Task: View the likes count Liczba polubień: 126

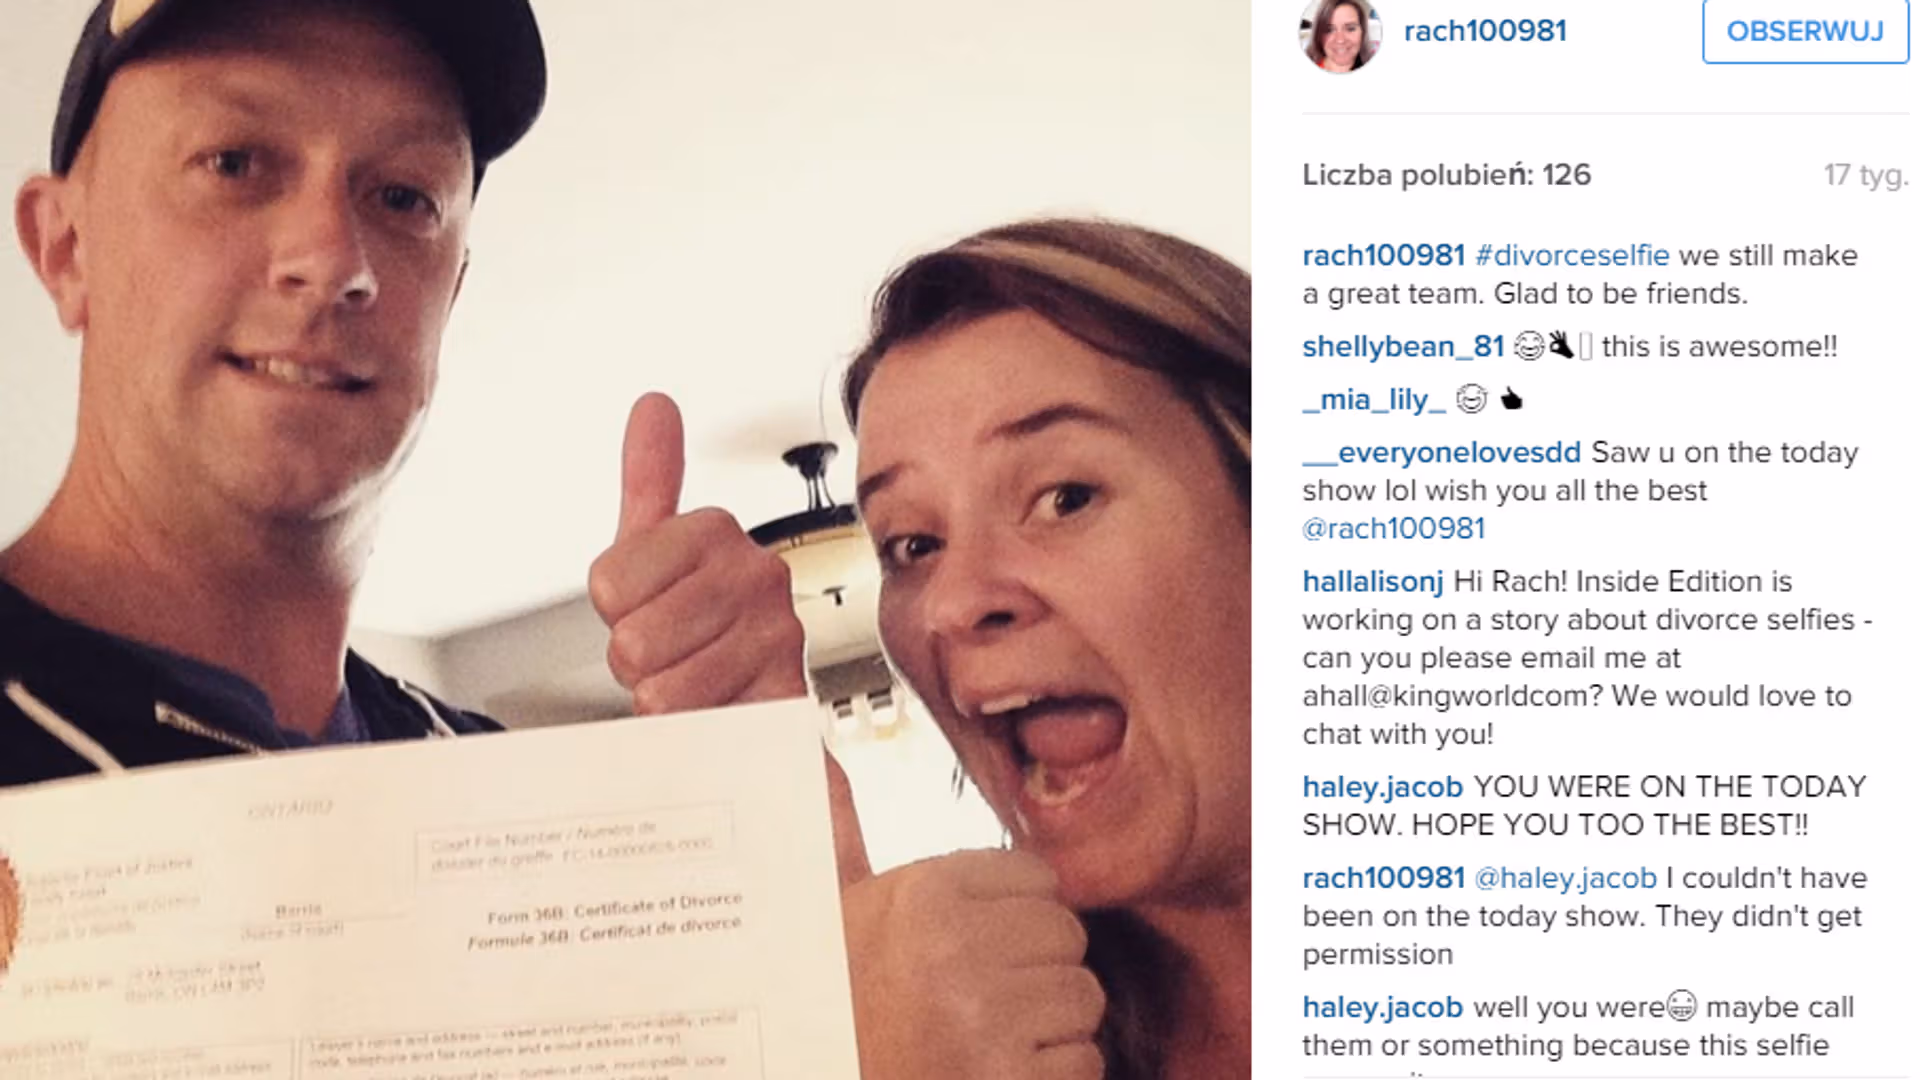Action: pos(1446,175)
